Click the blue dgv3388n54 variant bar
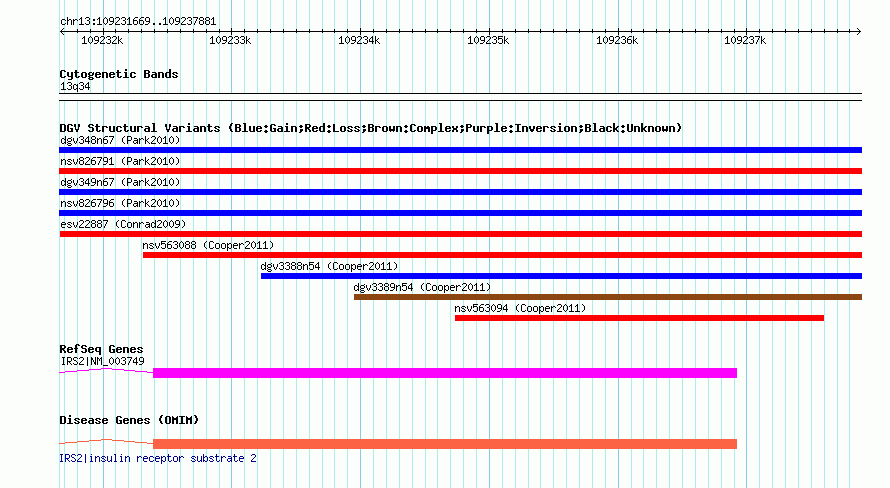 [561, 276]
